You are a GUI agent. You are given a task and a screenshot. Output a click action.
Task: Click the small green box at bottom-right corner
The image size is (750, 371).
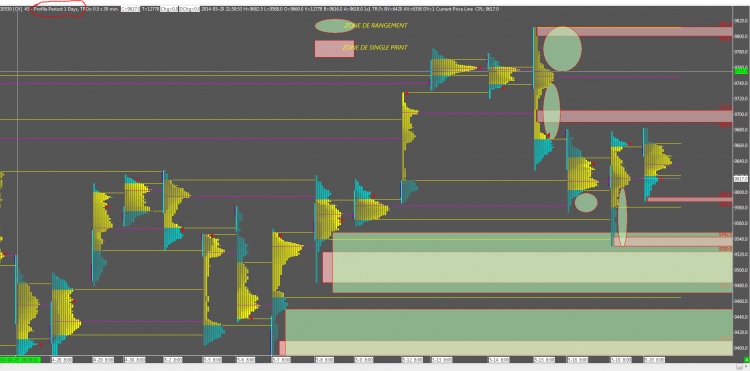746,360
